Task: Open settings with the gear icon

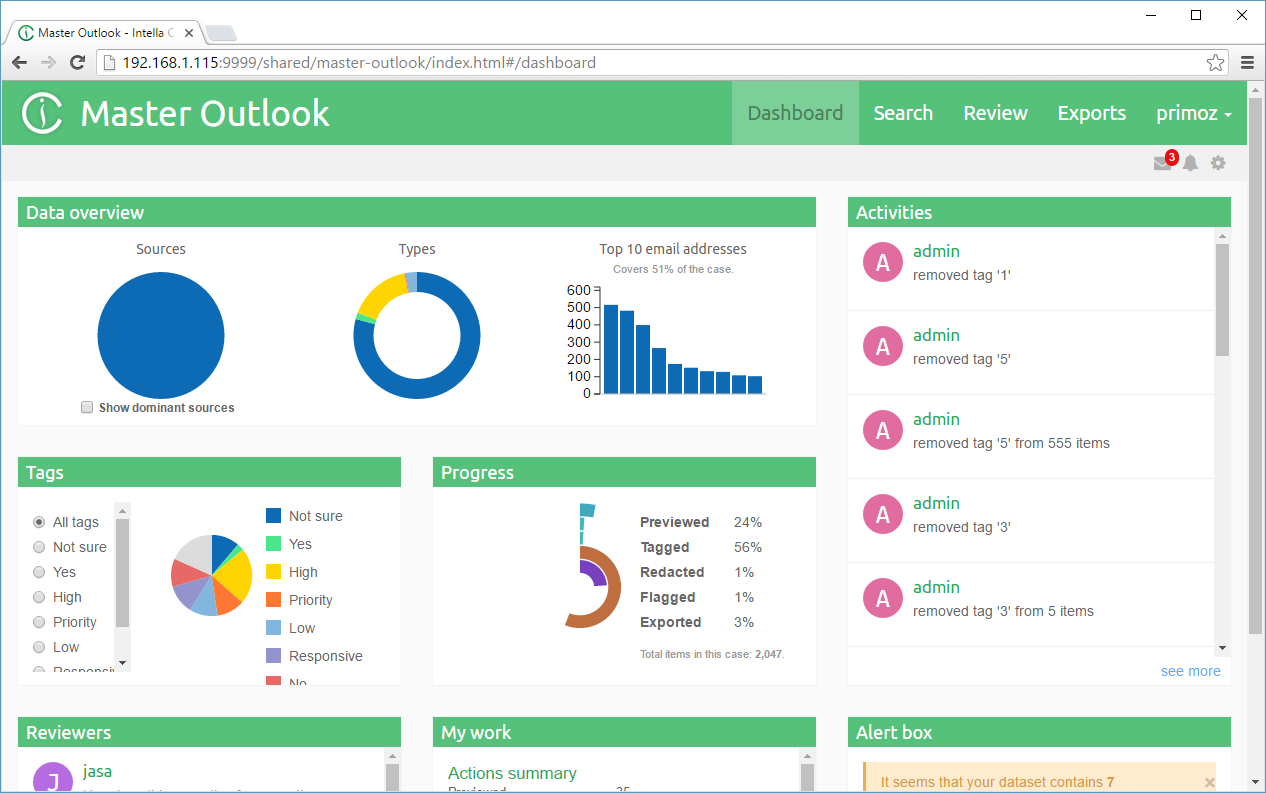Action: tap(1218, 162)
